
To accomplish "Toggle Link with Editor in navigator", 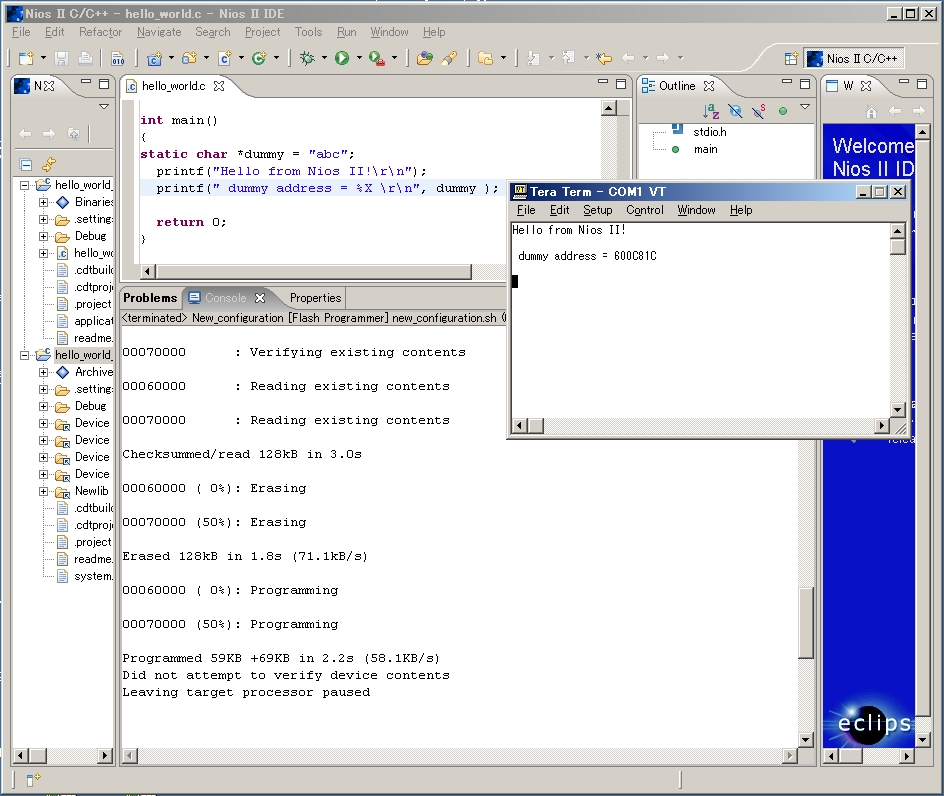I will [x=48, y=165].
